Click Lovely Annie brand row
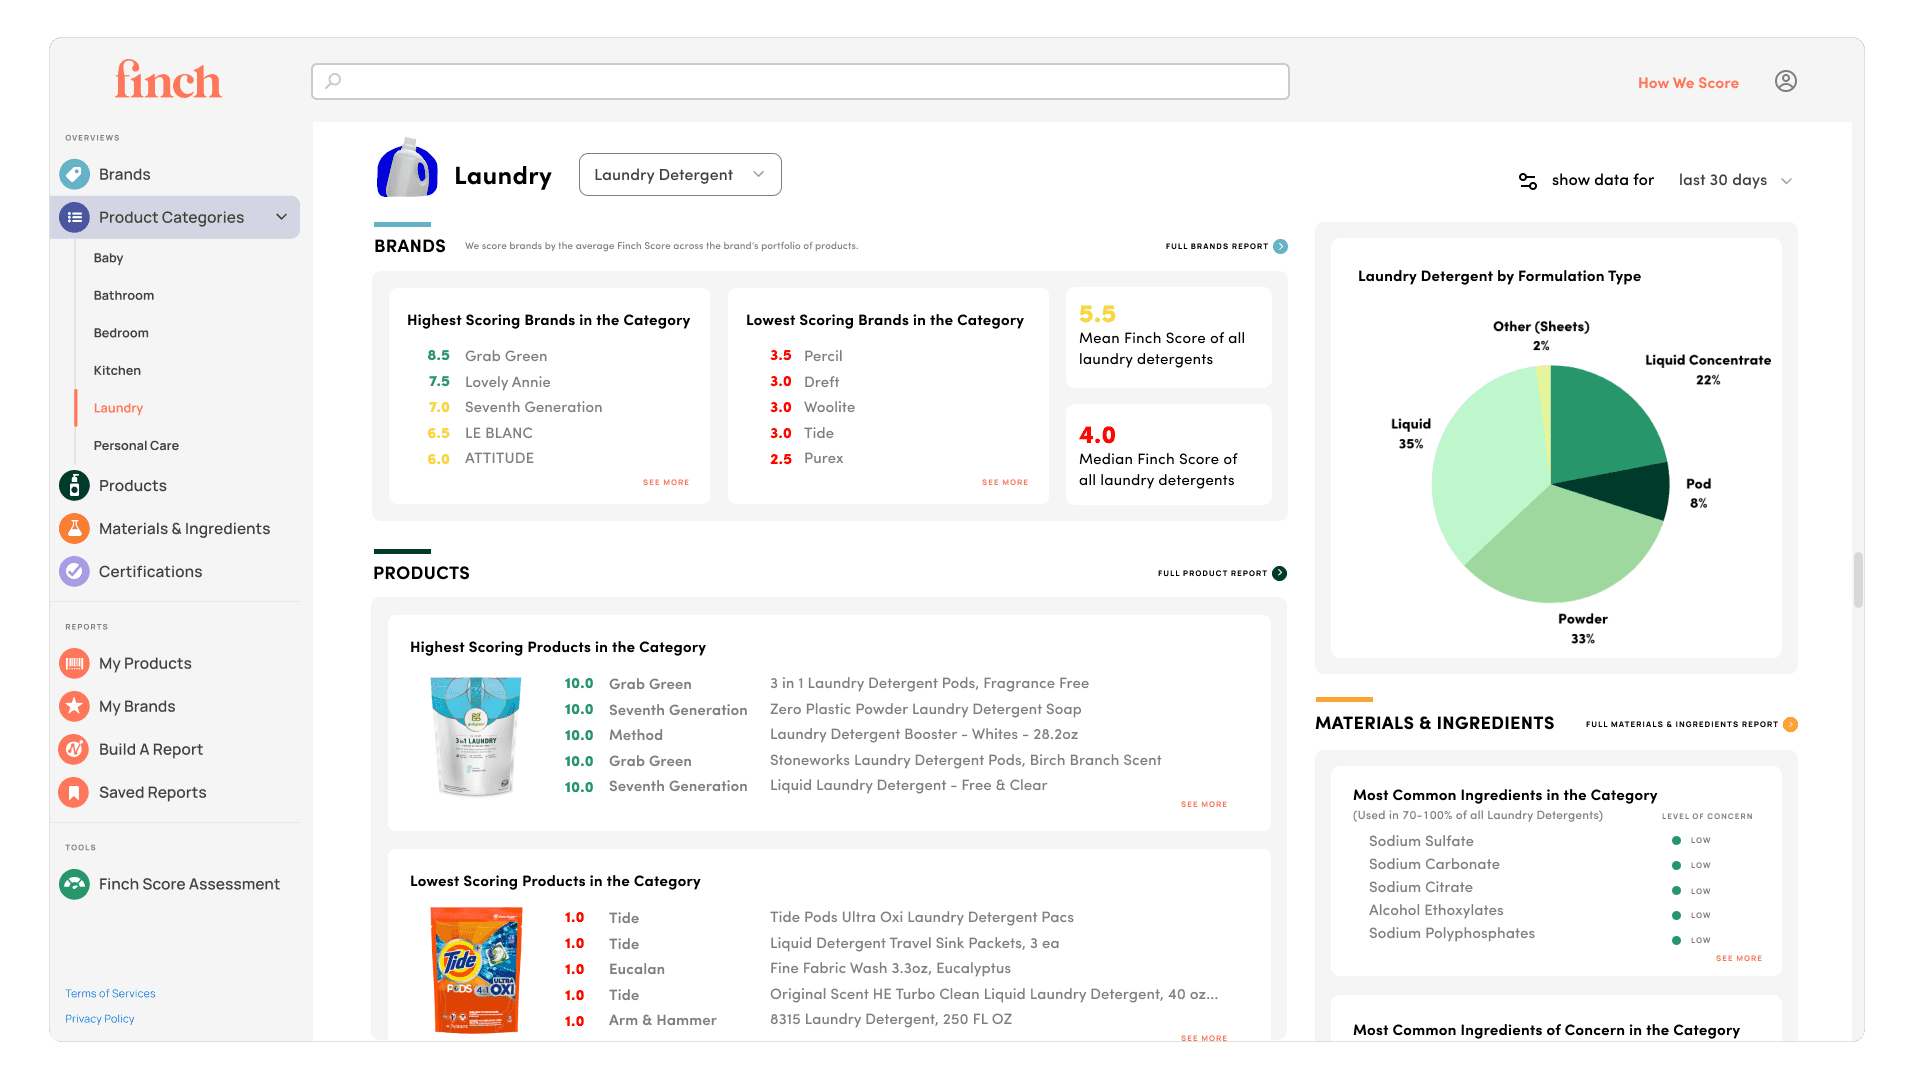 [x=488, y=382]
